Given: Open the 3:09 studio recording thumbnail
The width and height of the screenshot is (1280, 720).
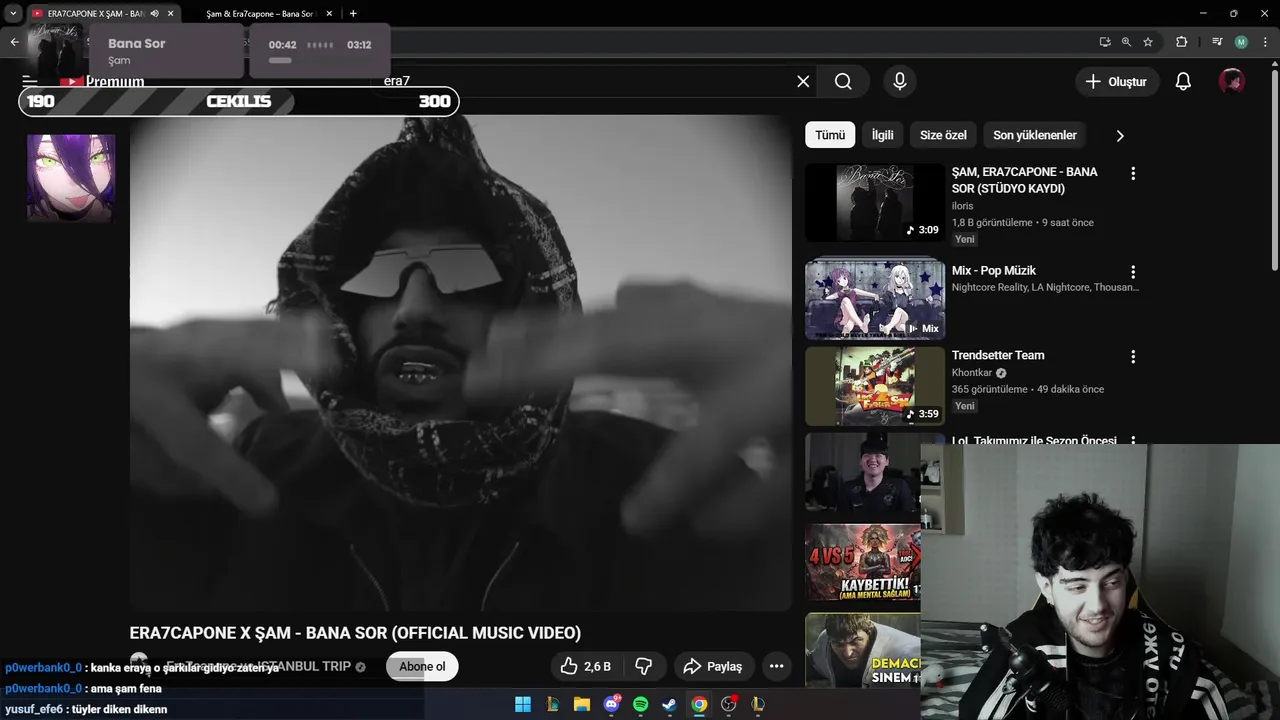Looking at the screenshot, I should coord(875,202).
